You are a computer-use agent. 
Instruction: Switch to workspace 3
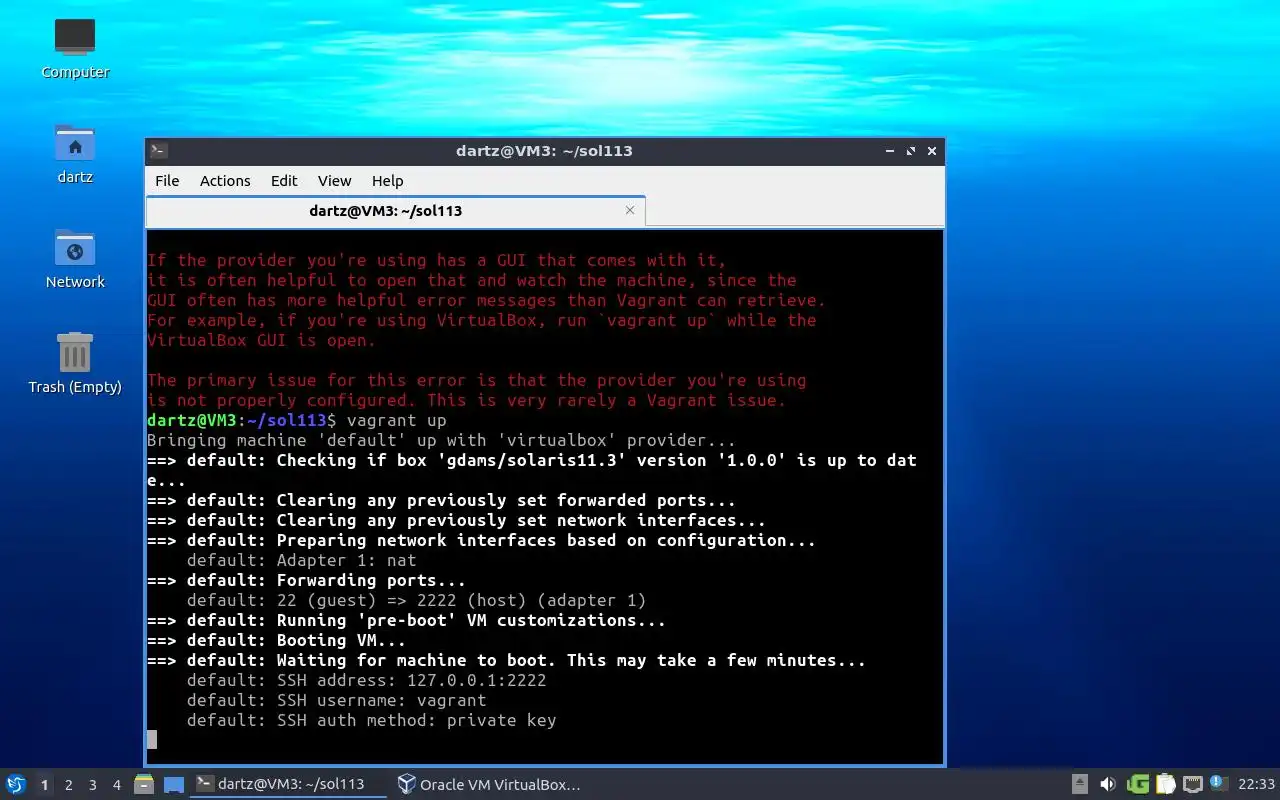pyautogui.click(x=93, y=785)
